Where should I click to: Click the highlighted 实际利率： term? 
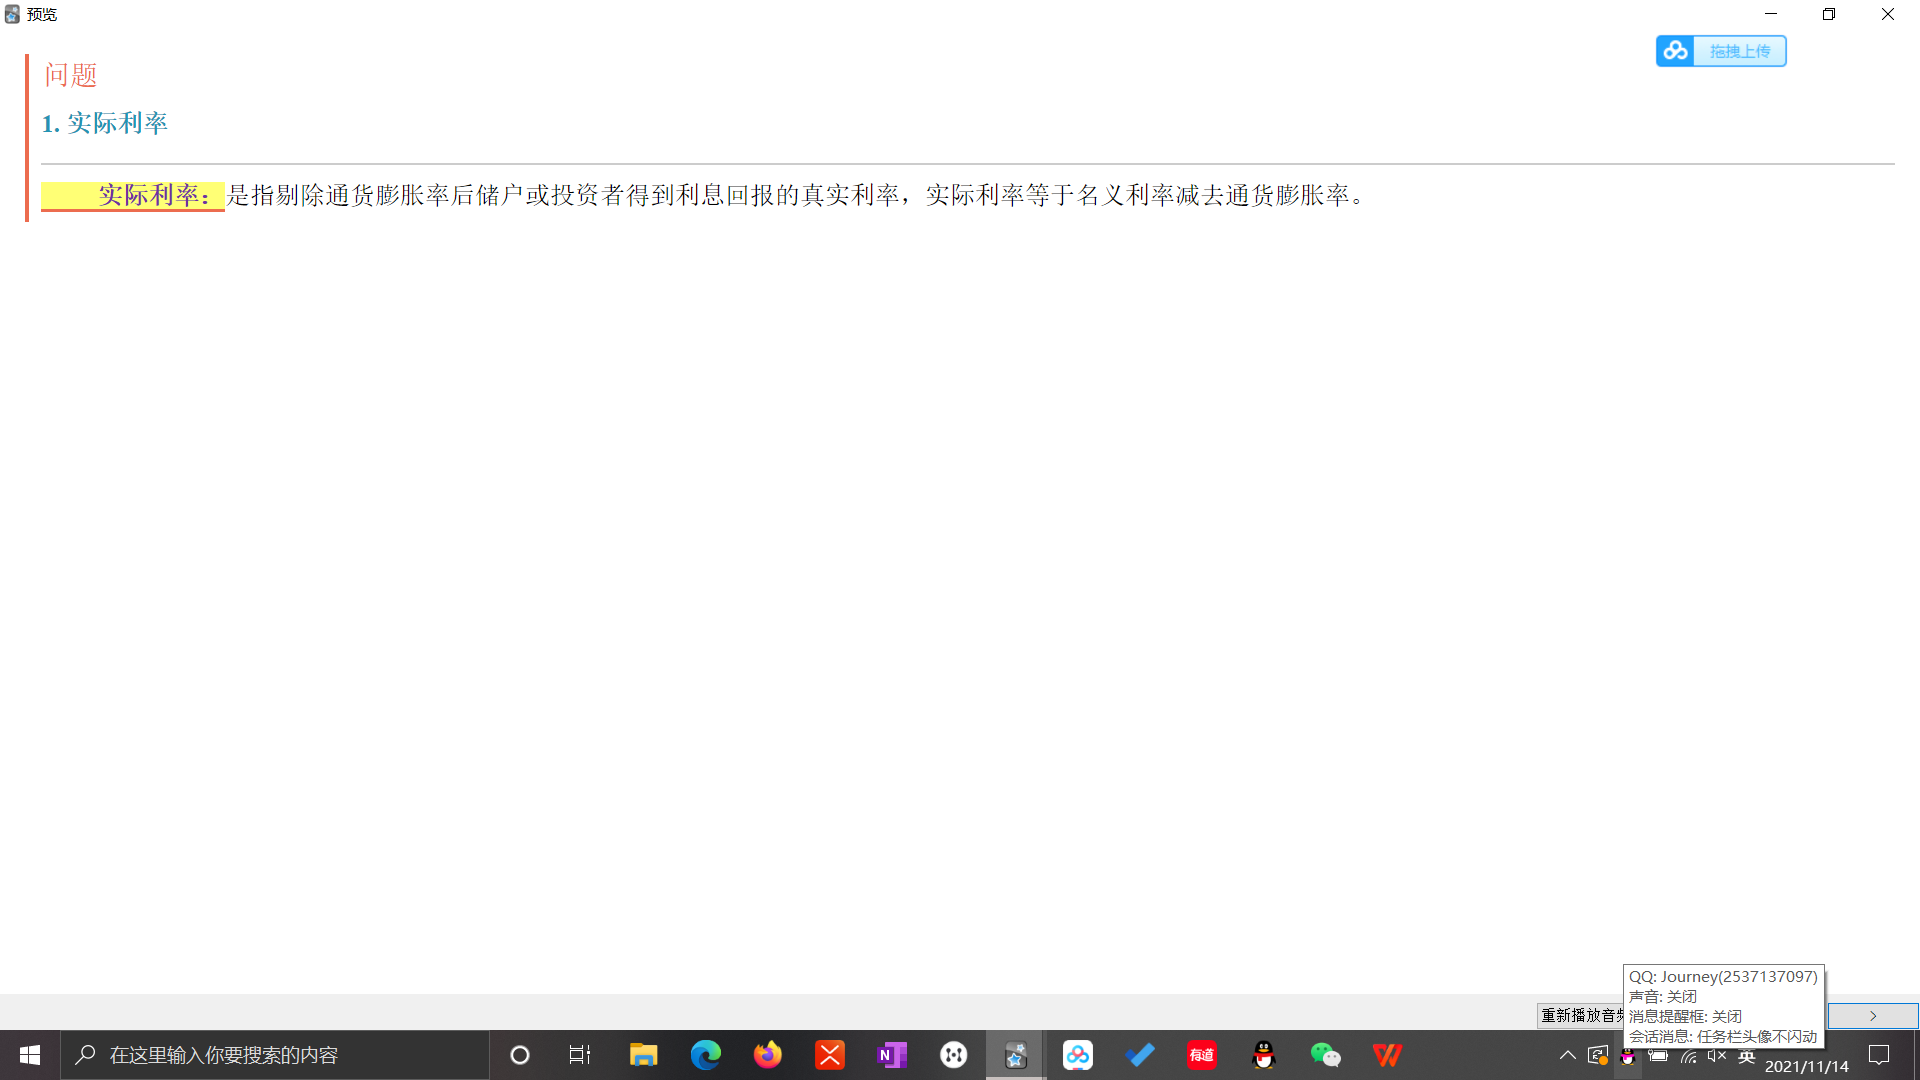coord(133,196)
